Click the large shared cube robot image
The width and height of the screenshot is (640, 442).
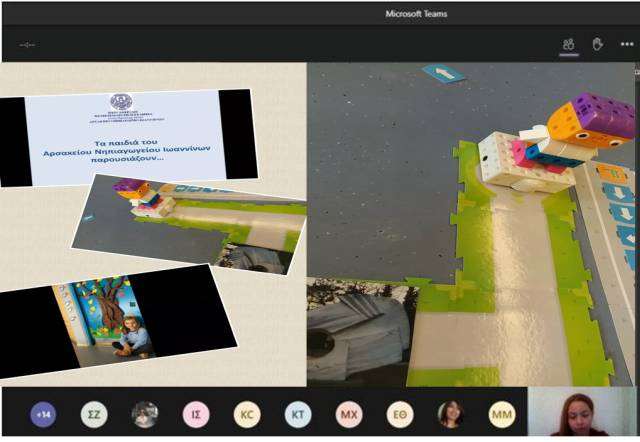(470, 225)
